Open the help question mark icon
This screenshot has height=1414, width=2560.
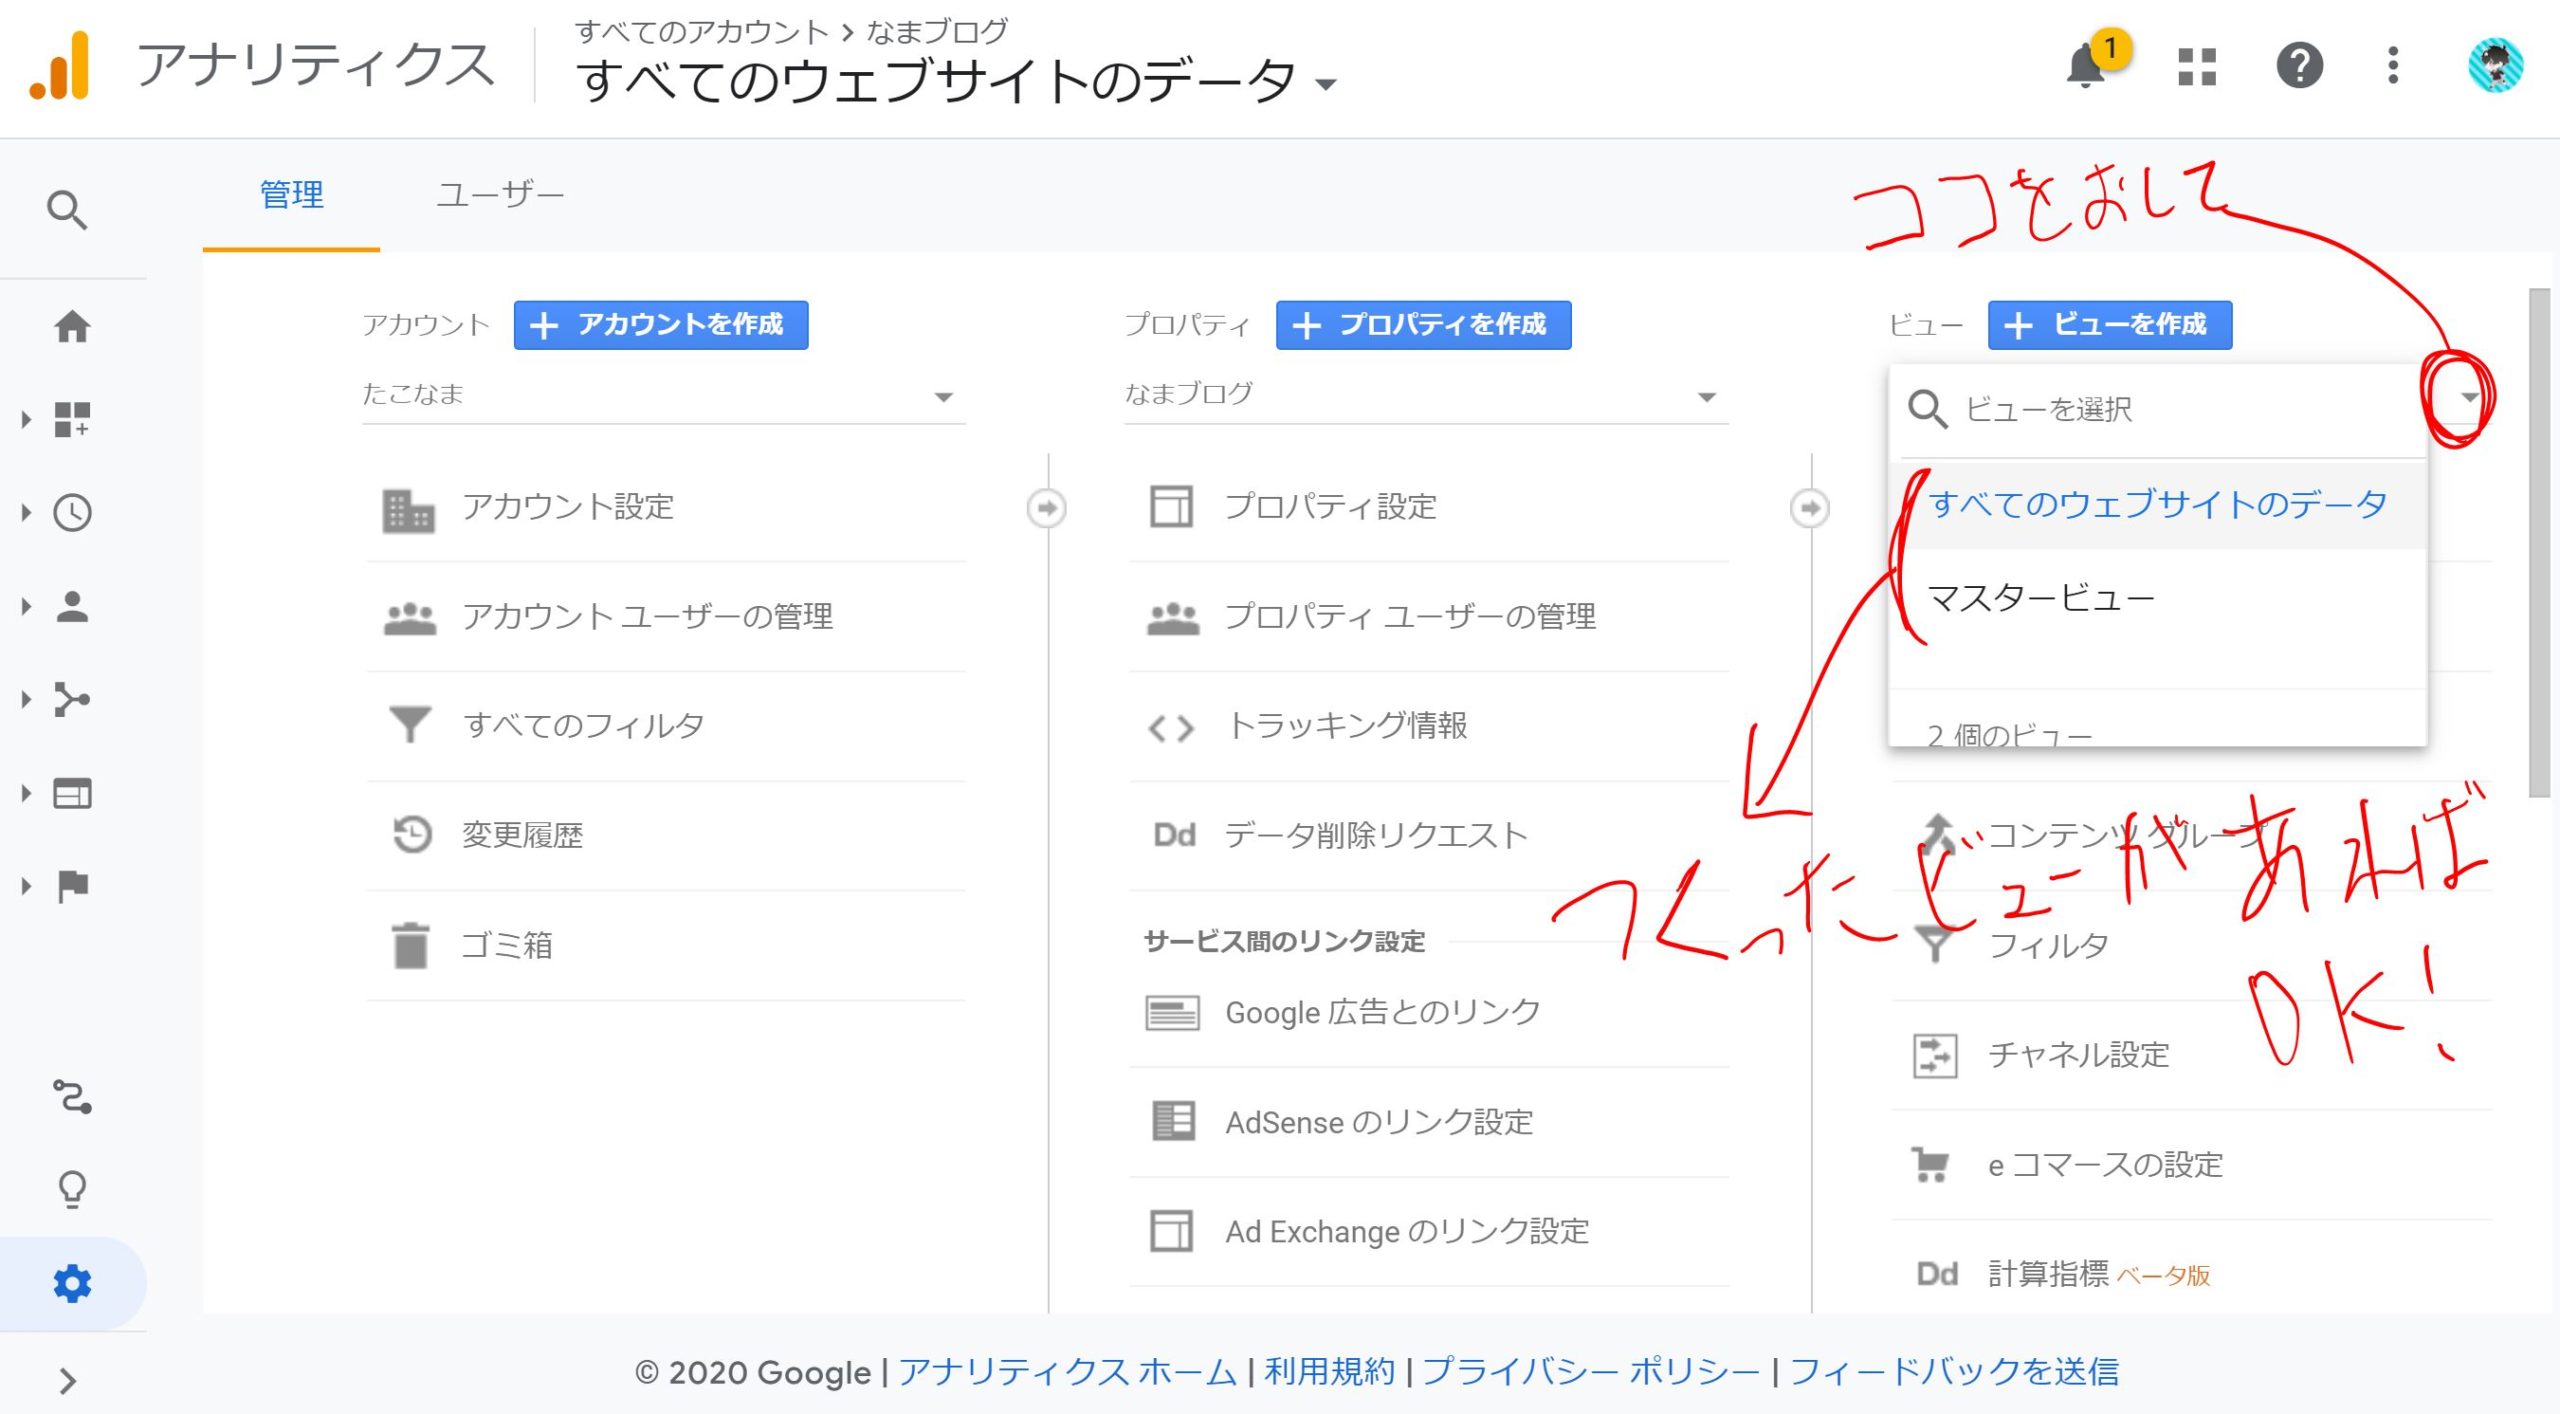pyautogui.click(x=2299, y=67)
